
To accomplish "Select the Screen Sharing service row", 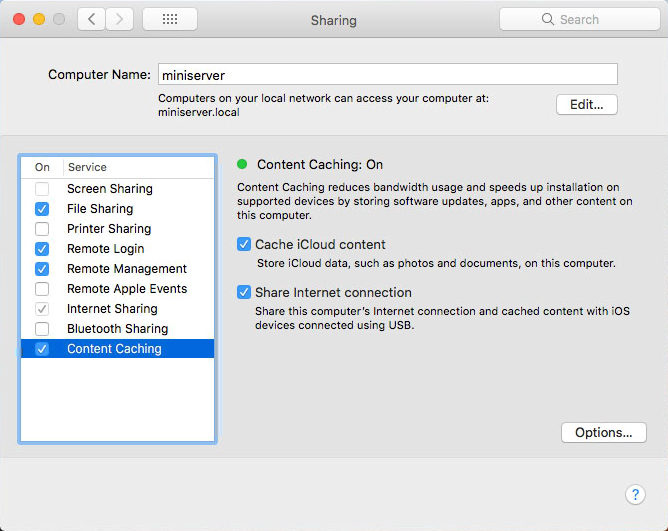I will click(118, 189).
